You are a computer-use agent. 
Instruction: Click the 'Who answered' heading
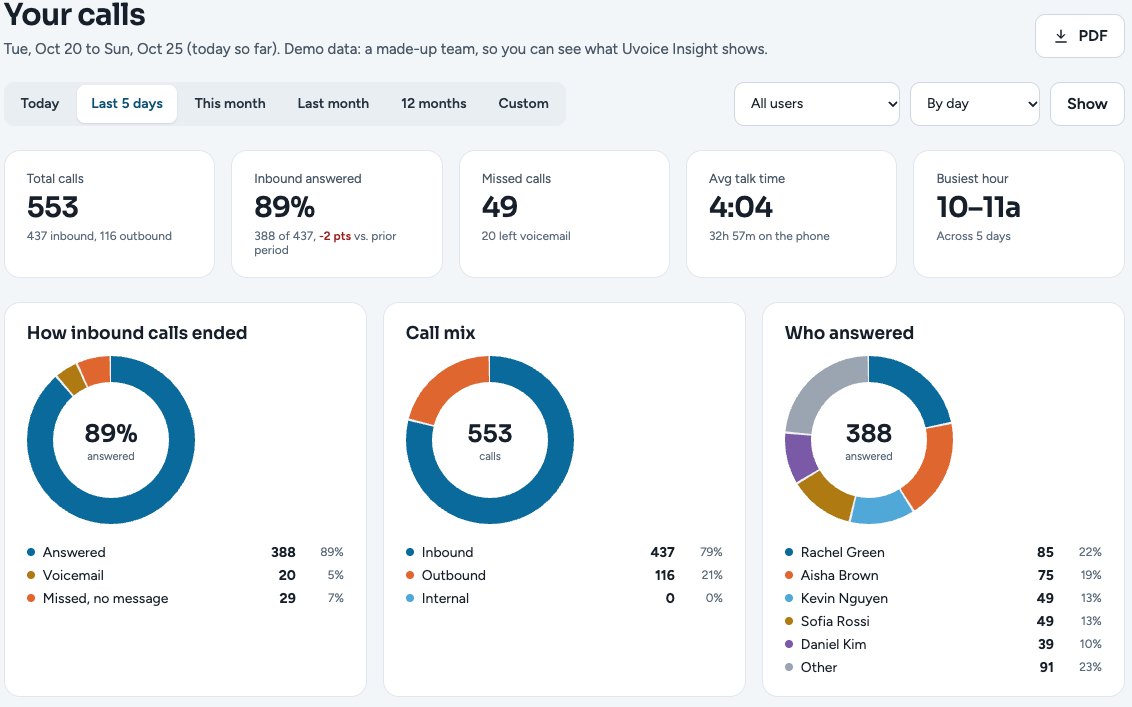[x=849, y=333]
